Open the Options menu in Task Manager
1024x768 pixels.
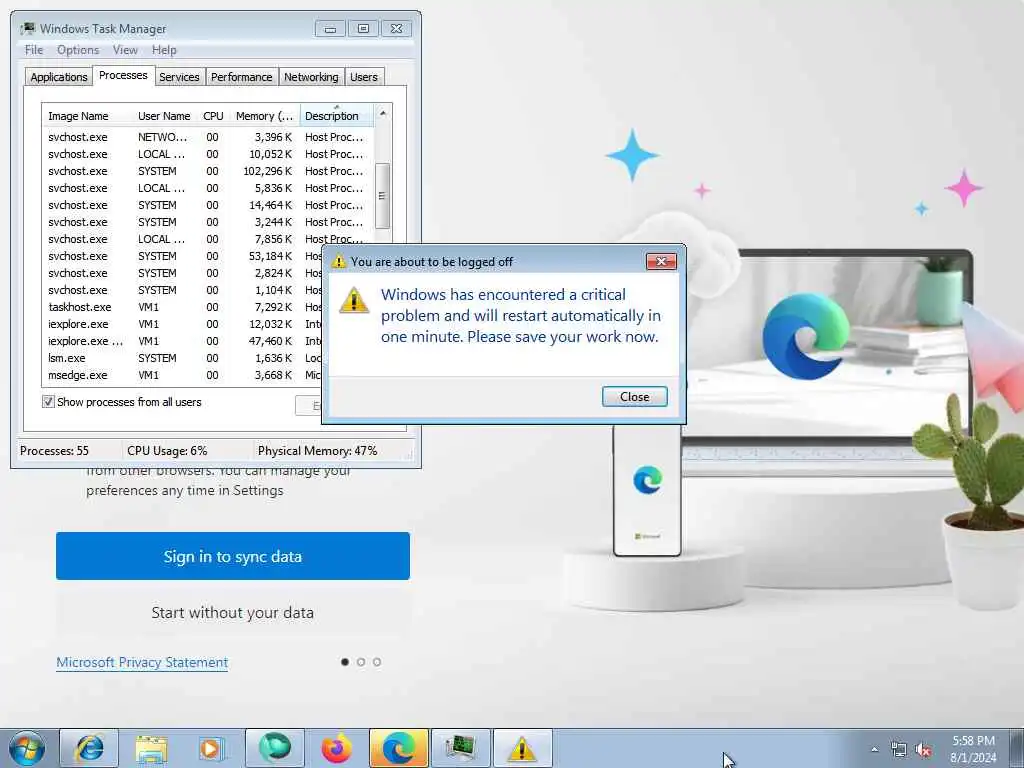(78, 50)
